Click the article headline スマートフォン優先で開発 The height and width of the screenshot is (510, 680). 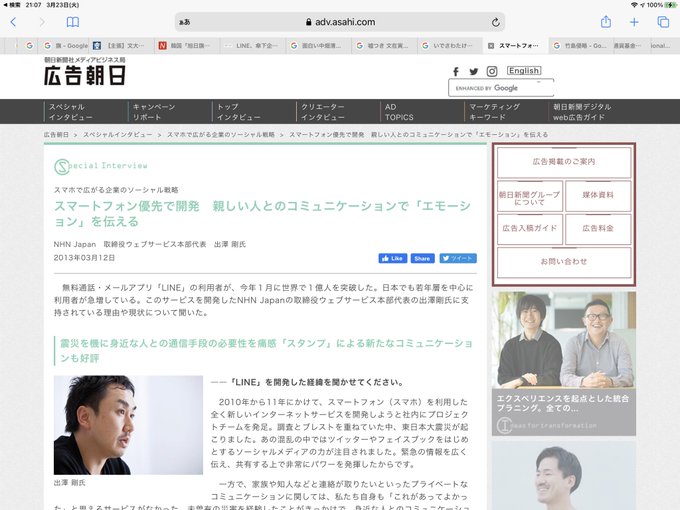click(x=262, y=213)
